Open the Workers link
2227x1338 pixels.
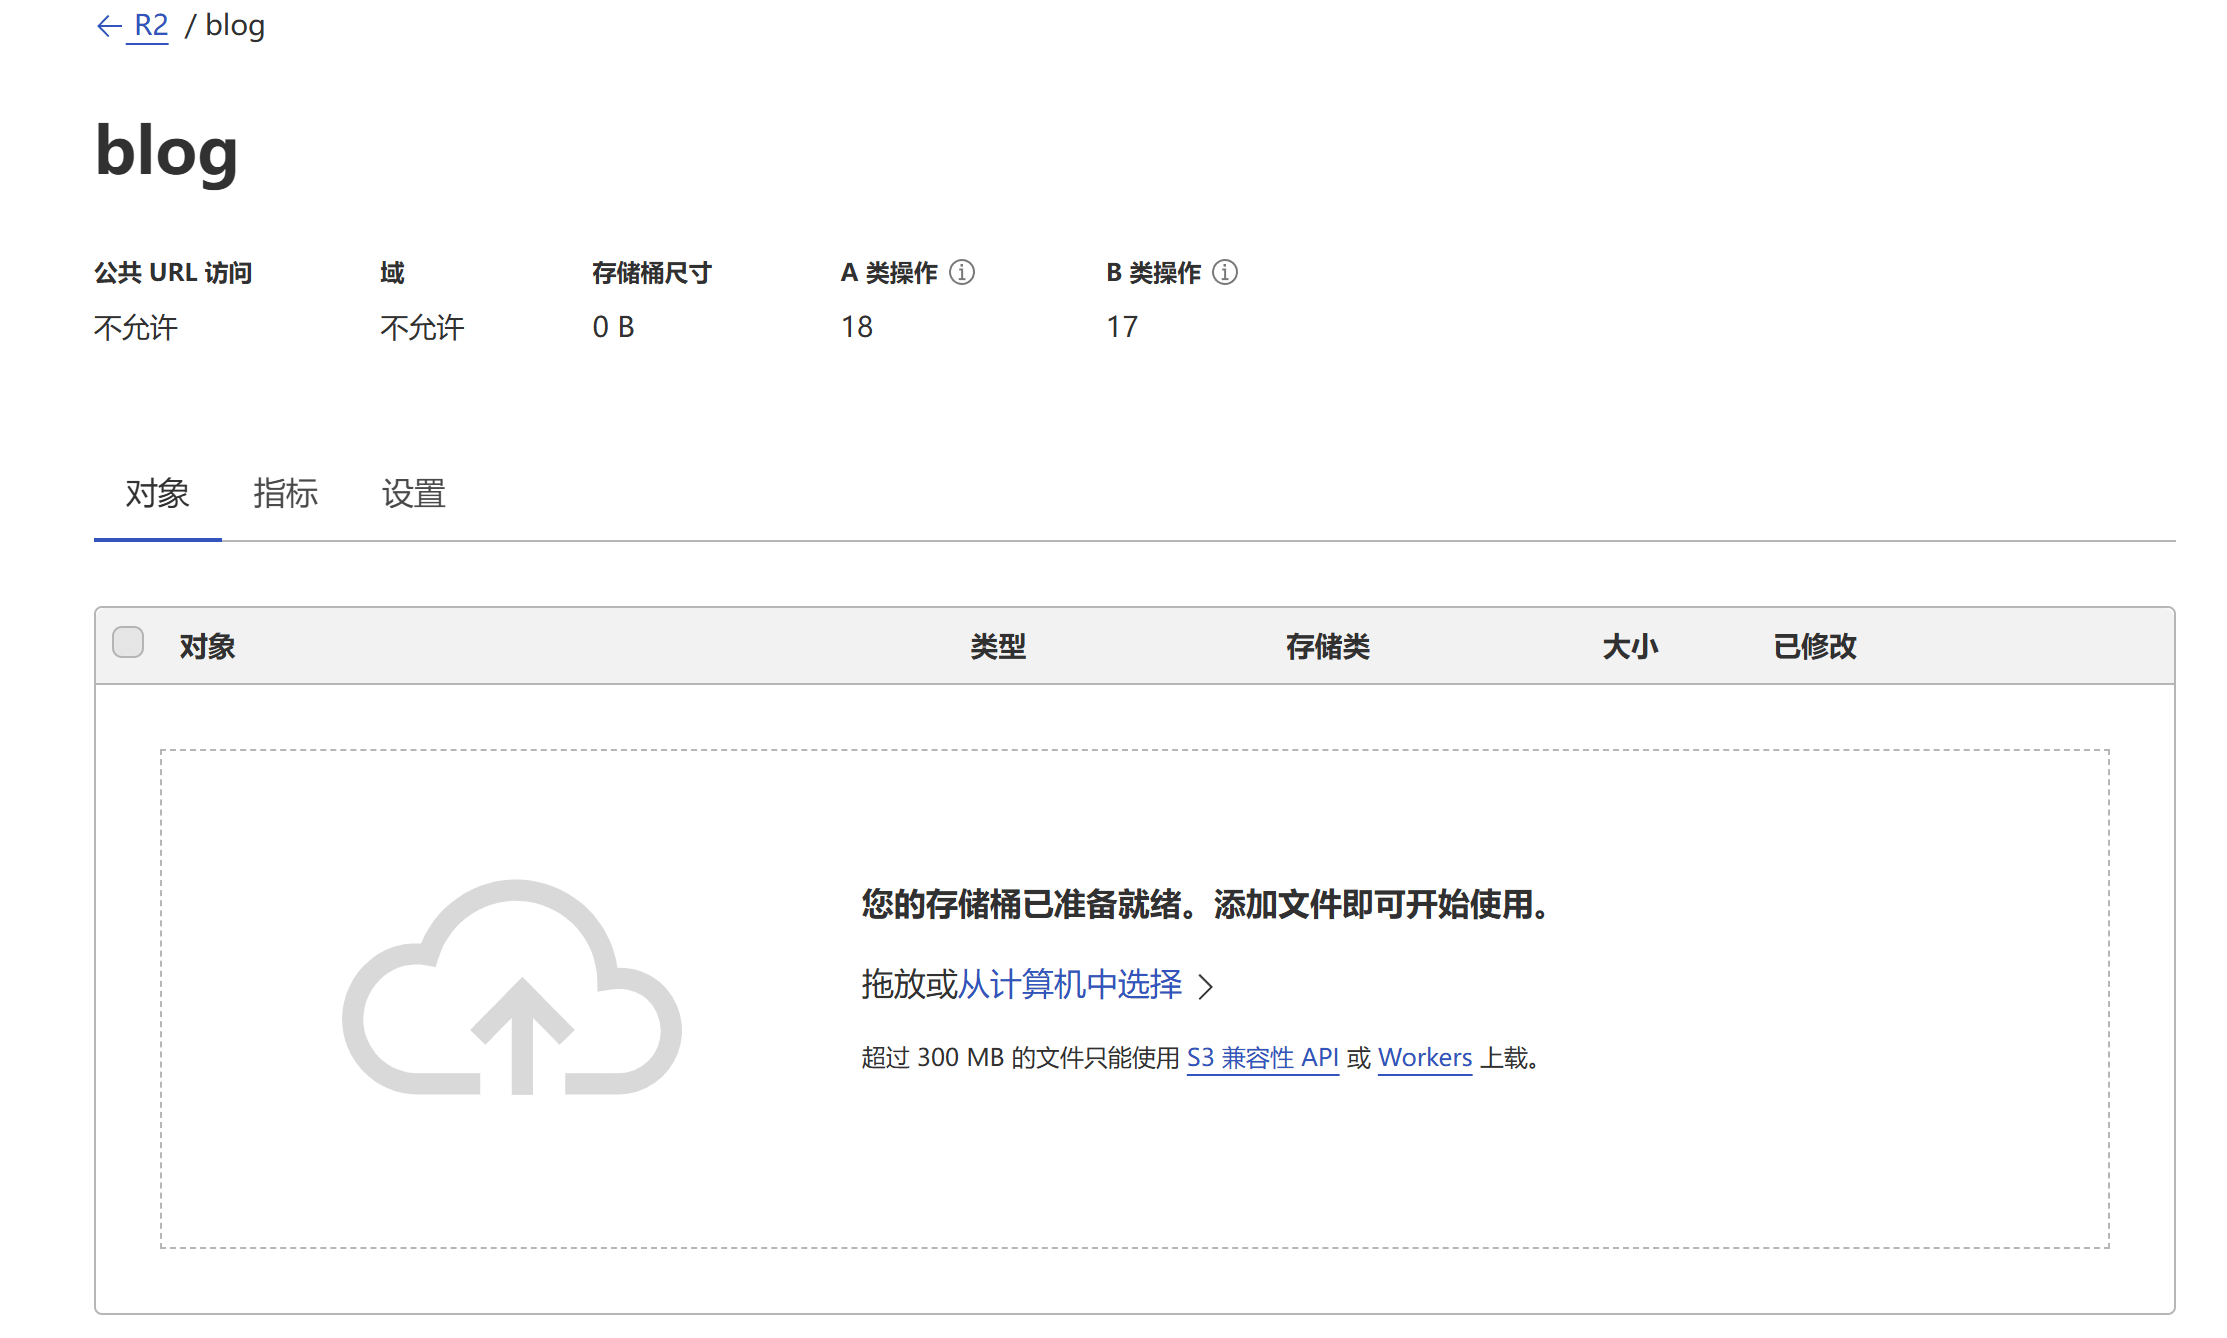[x=1424, y=1058]
